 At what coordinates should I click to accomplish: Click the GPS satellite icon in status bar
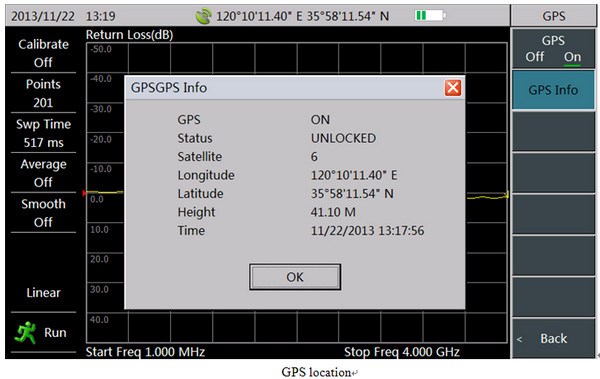pos(203,16)
